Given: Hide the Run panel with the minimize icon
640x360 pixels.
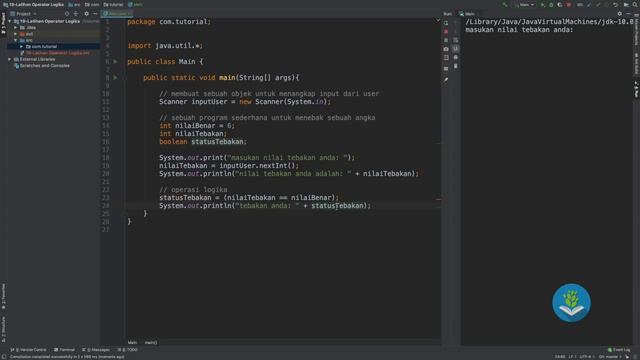Looking at the screenshot, I should point(628,13).
